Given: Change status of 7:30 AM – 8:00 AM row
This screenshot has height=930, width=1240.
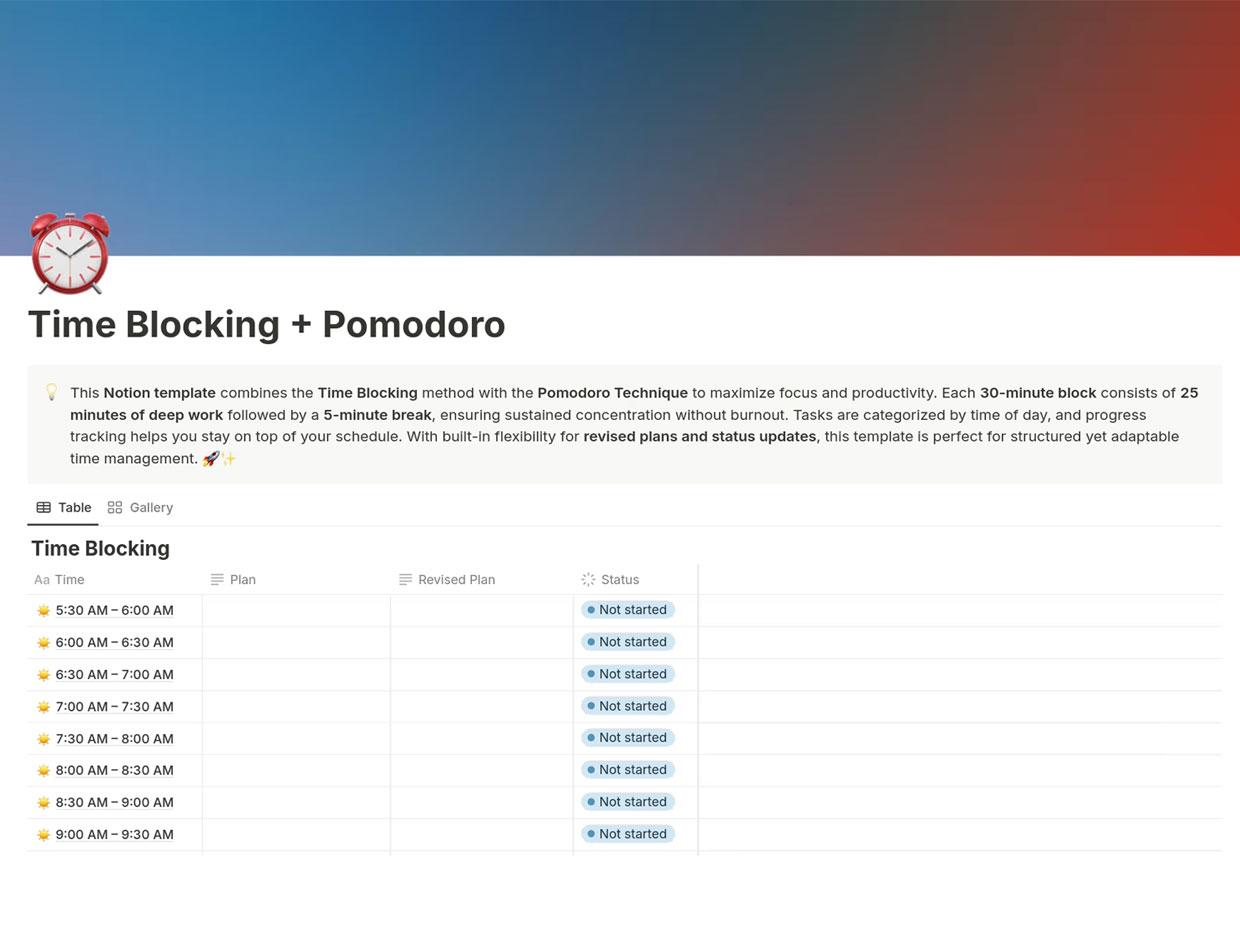Looking at the screenshot, I should [x=628, y=737].
